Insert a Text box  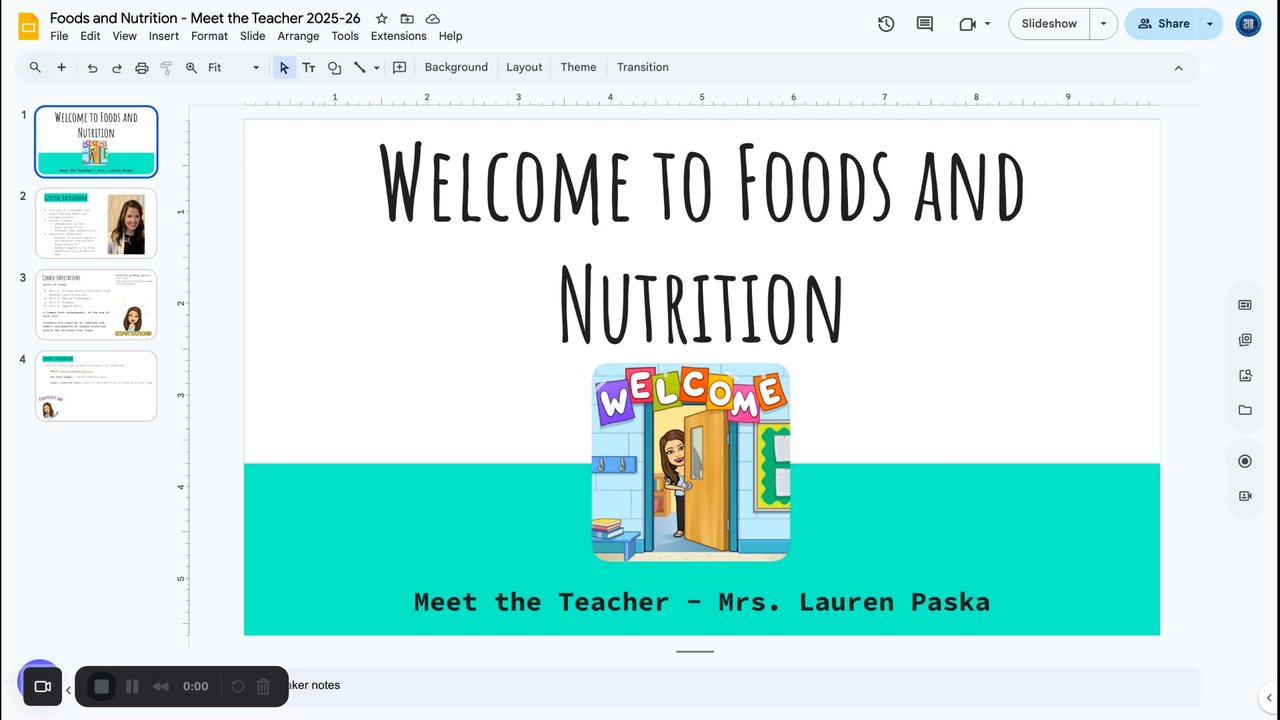pyautogui.click(x=309, y=68)
